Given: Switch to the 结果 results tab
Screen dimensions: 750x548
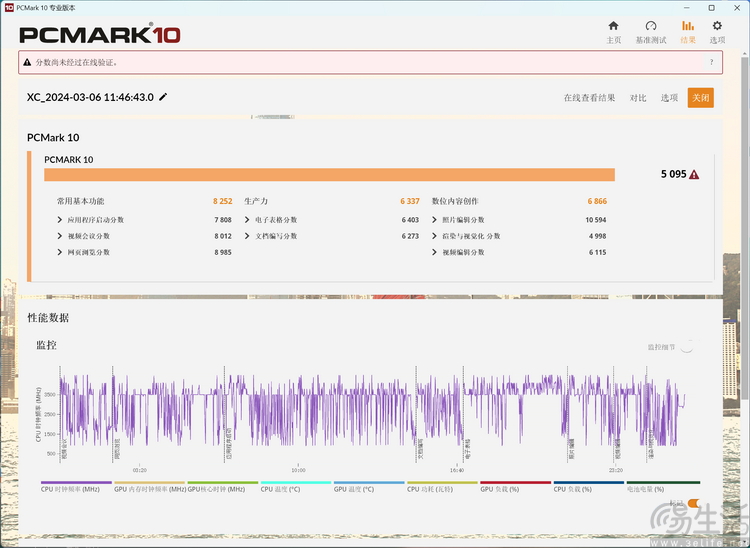Looking at the screenshot, I should 688,32.
